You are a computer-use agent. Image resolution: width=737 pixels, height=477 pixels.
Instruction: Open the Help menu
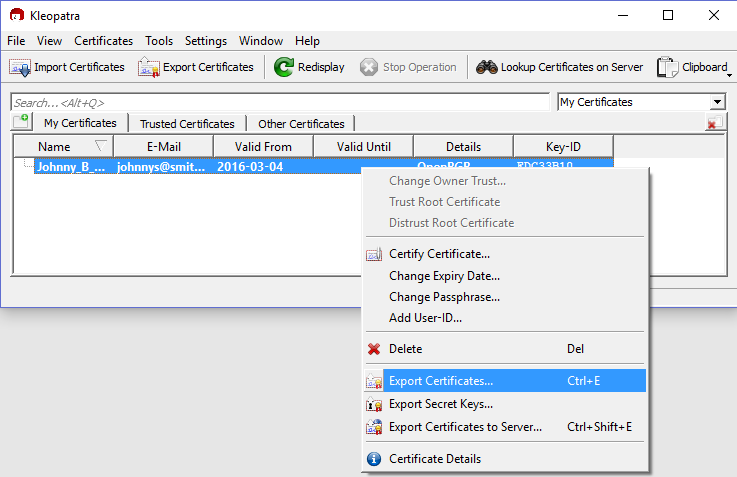(307, 41)
